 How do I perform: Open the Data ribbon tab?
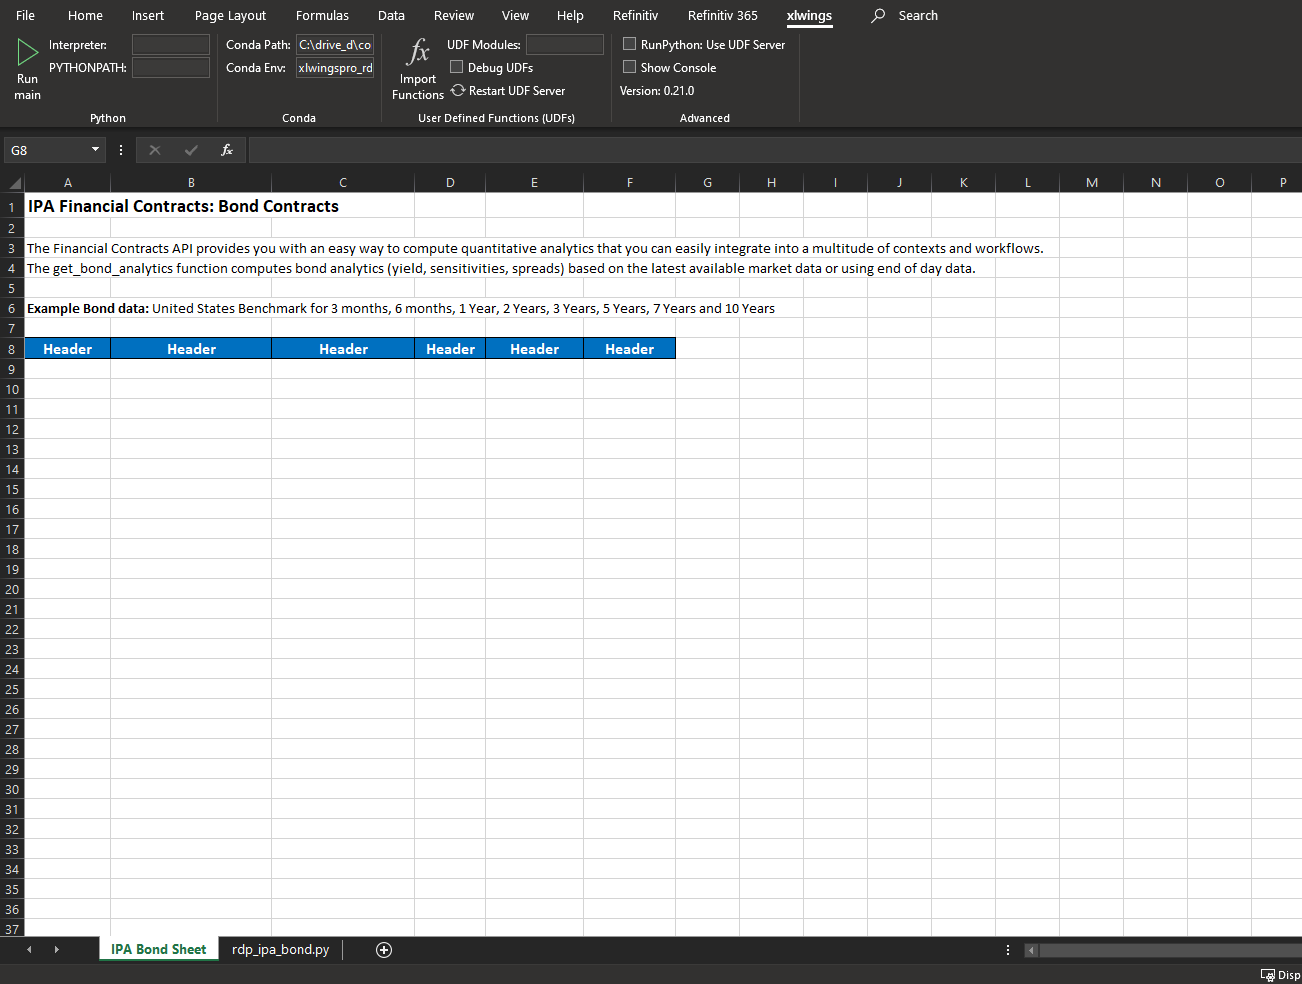coord(391,15)
